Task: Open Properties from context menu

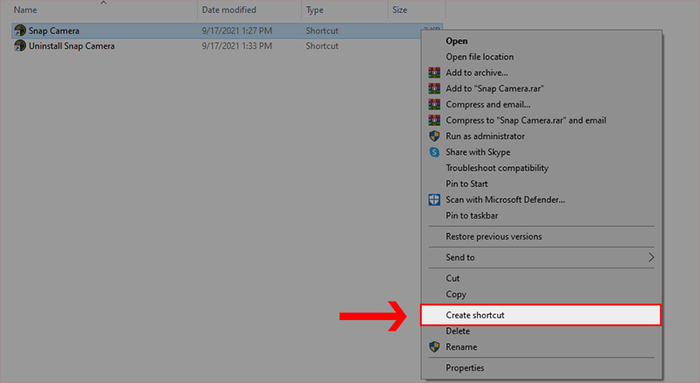Action: click(x=465, y=368)
